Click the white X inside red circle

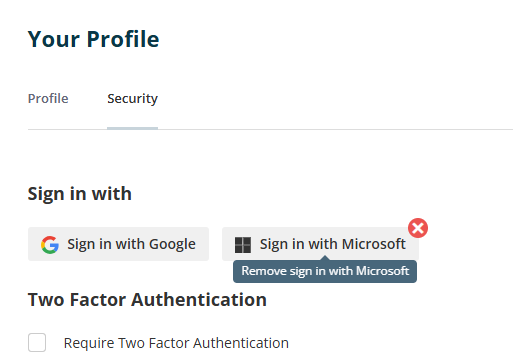[x=418, y=228]
